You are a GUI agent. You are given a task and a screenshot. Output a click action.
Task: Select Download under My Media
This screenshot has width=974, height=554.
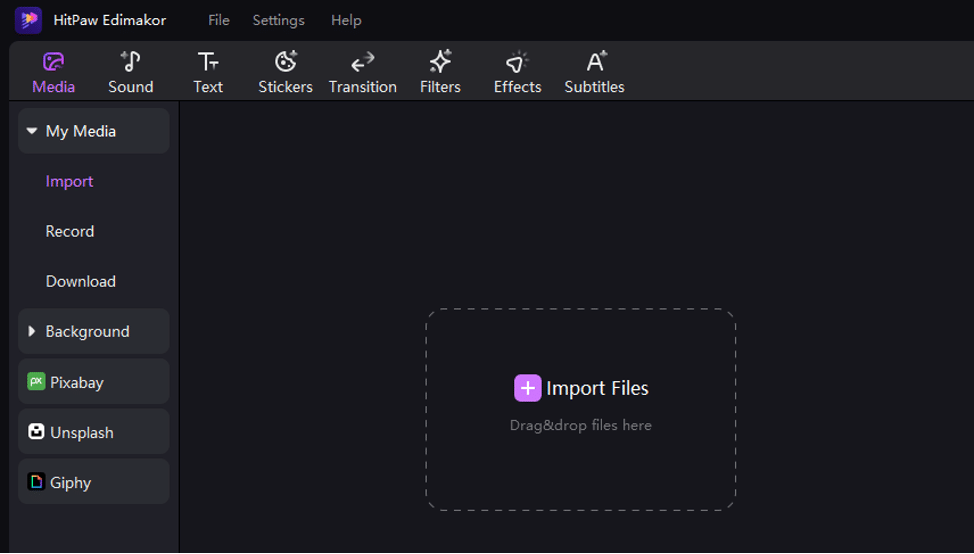coord(81,281)
